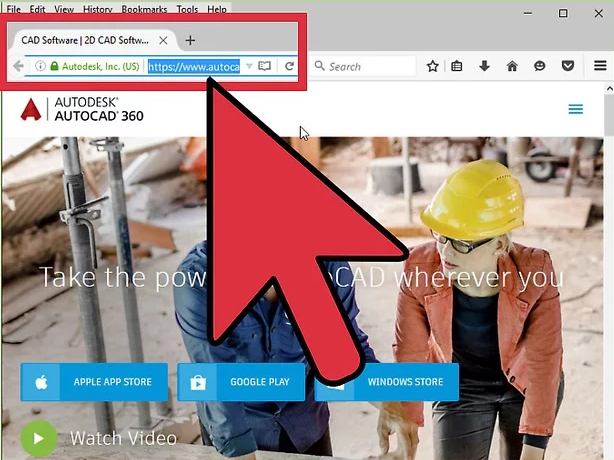Click the reload page icon

tap(289, 67)
